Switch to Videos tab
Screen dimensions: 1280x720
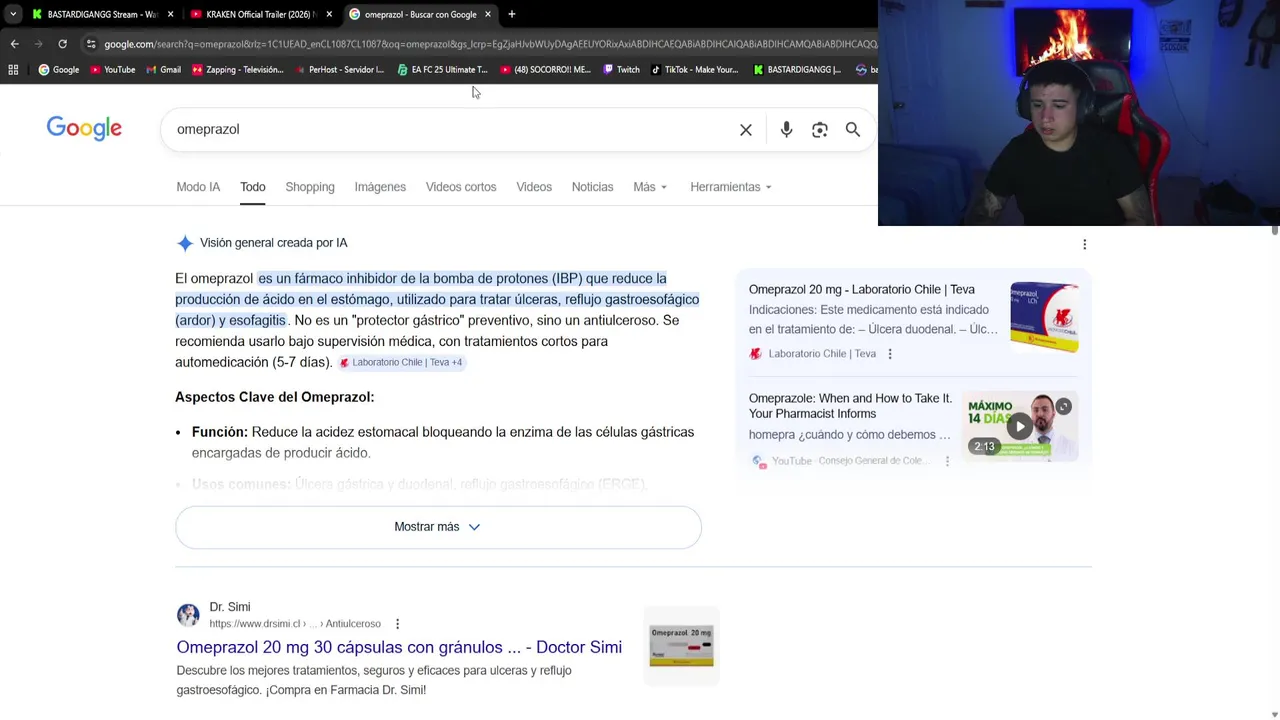click(534, 187)
